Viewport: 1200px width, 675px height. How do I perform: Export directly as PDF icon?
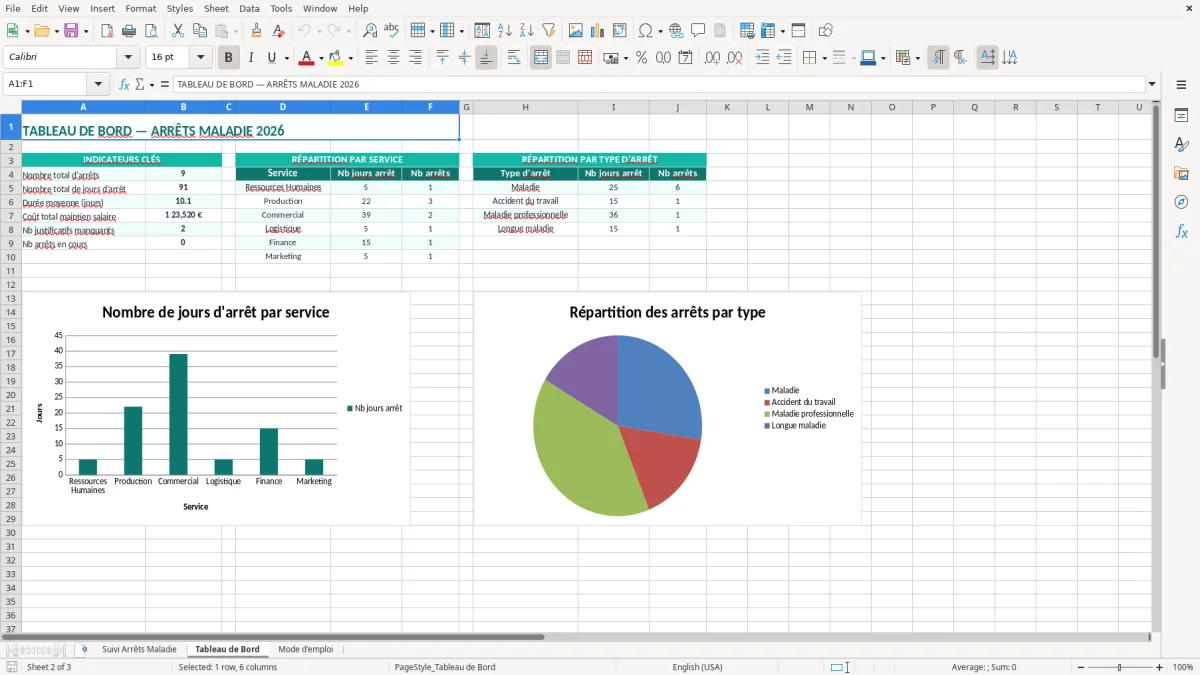(x=107, y=31)
